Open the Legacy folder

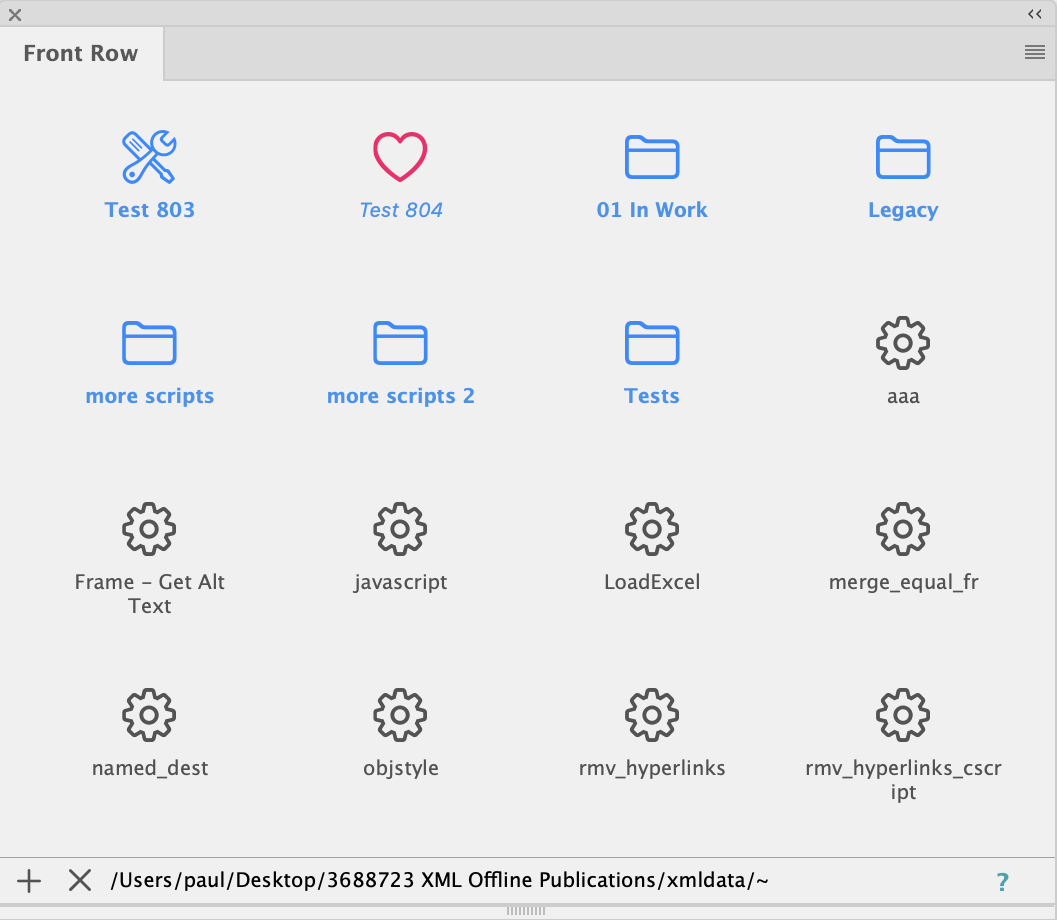[903, 158]
